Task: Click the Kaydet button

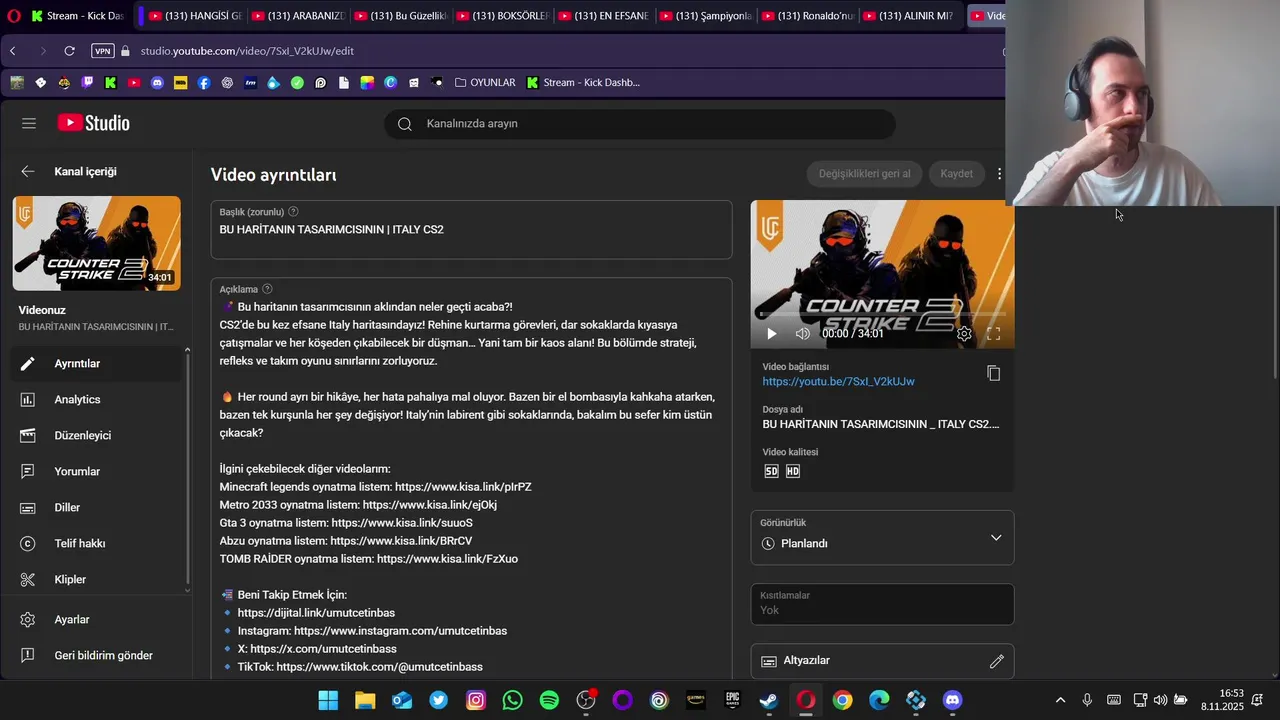Action: (956, 174)
